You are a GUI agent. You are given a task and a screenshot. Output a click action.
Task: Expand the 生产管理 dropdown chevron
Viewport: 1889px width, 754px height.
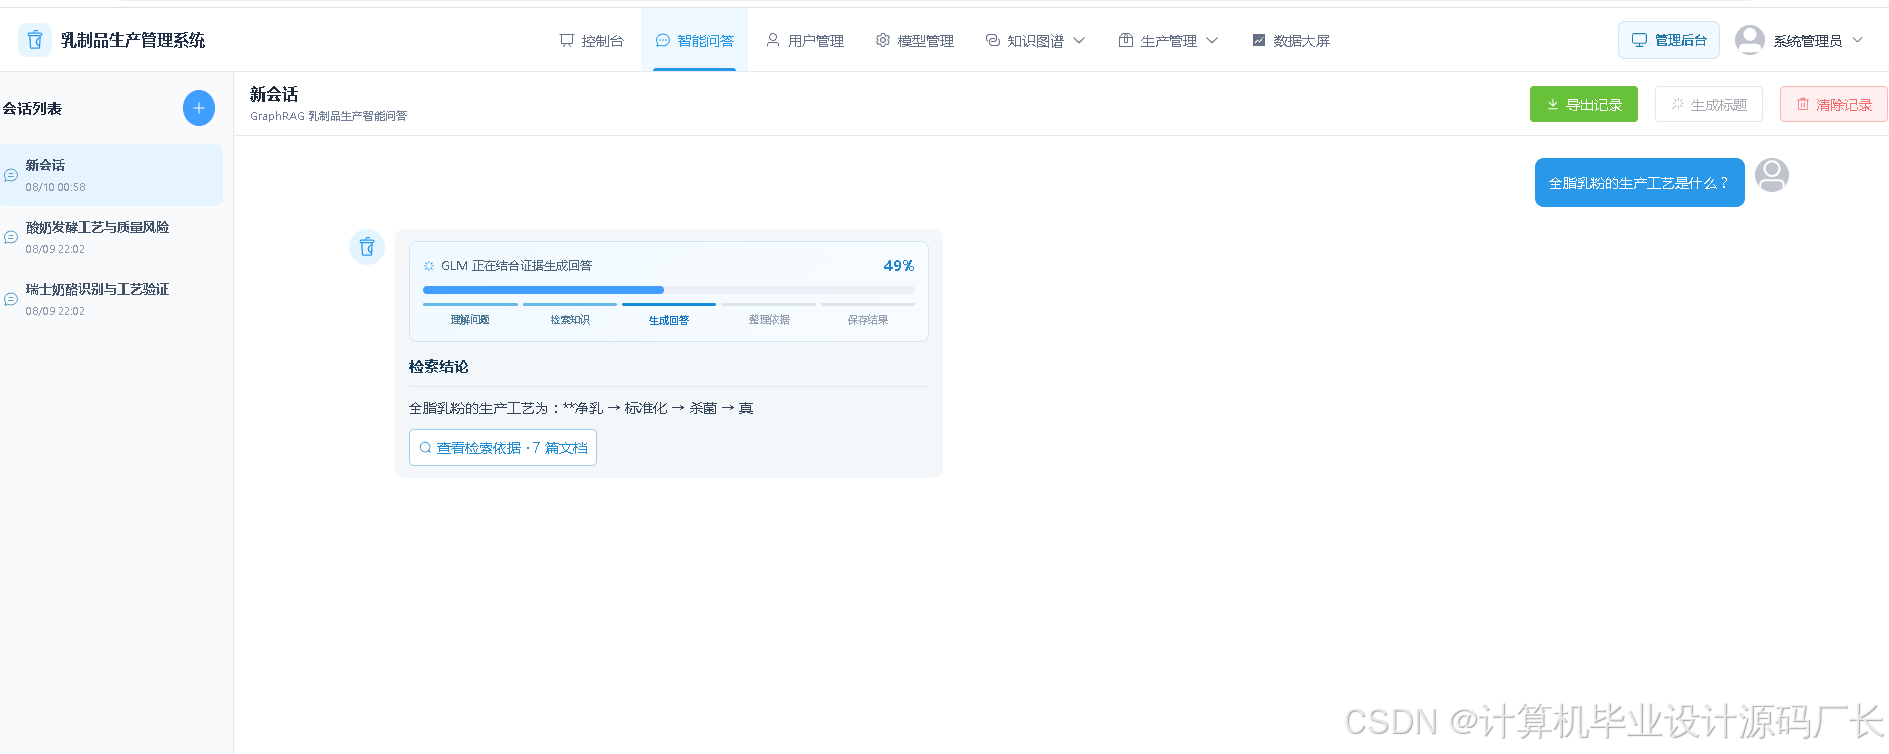tap(1212, 41)
